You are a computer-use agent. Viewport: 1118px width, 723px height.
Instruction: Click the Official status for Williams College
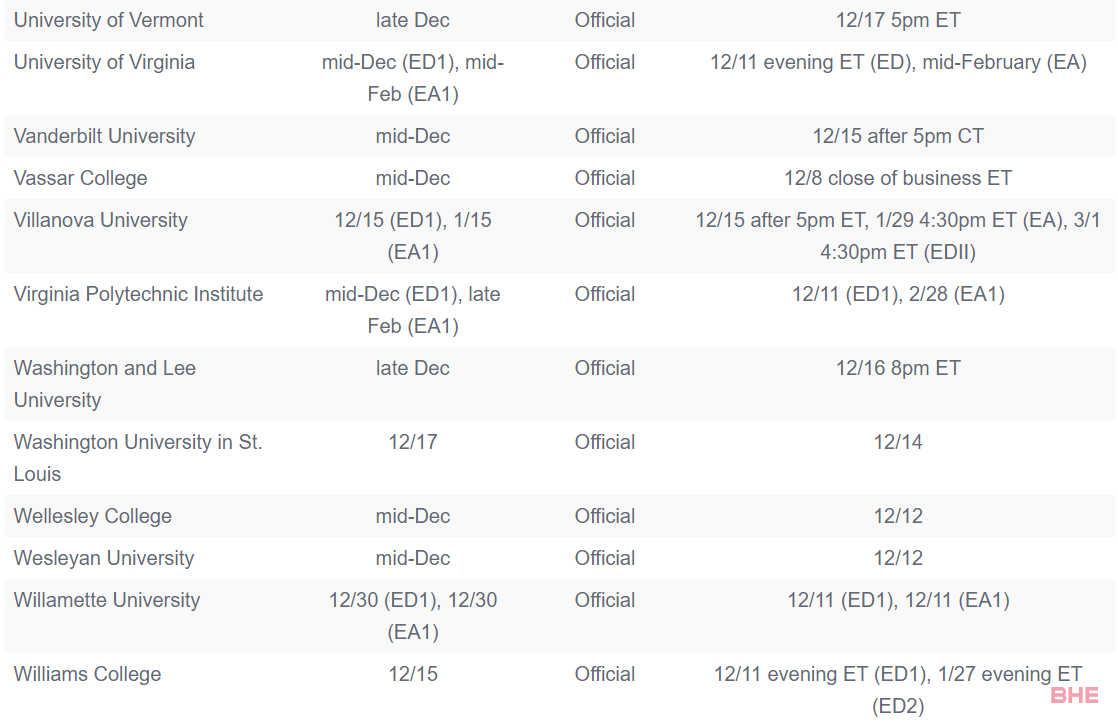click(x=605, y=675)
